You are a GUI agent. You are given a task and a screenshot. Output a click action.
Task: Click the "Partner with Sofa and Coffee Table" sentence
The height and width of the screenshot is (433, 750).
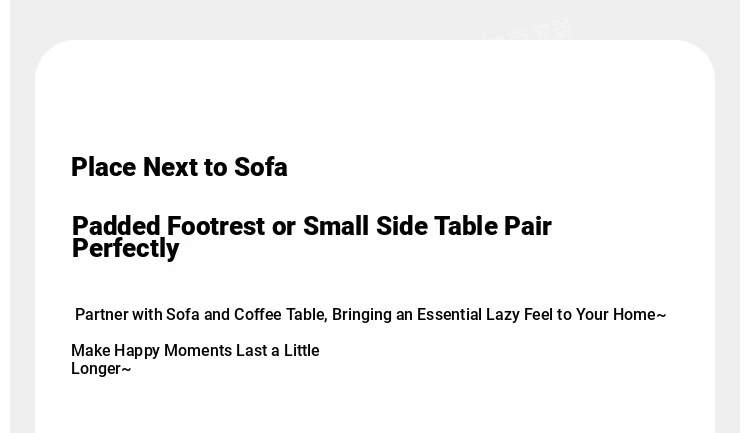(x=370, y=314)
